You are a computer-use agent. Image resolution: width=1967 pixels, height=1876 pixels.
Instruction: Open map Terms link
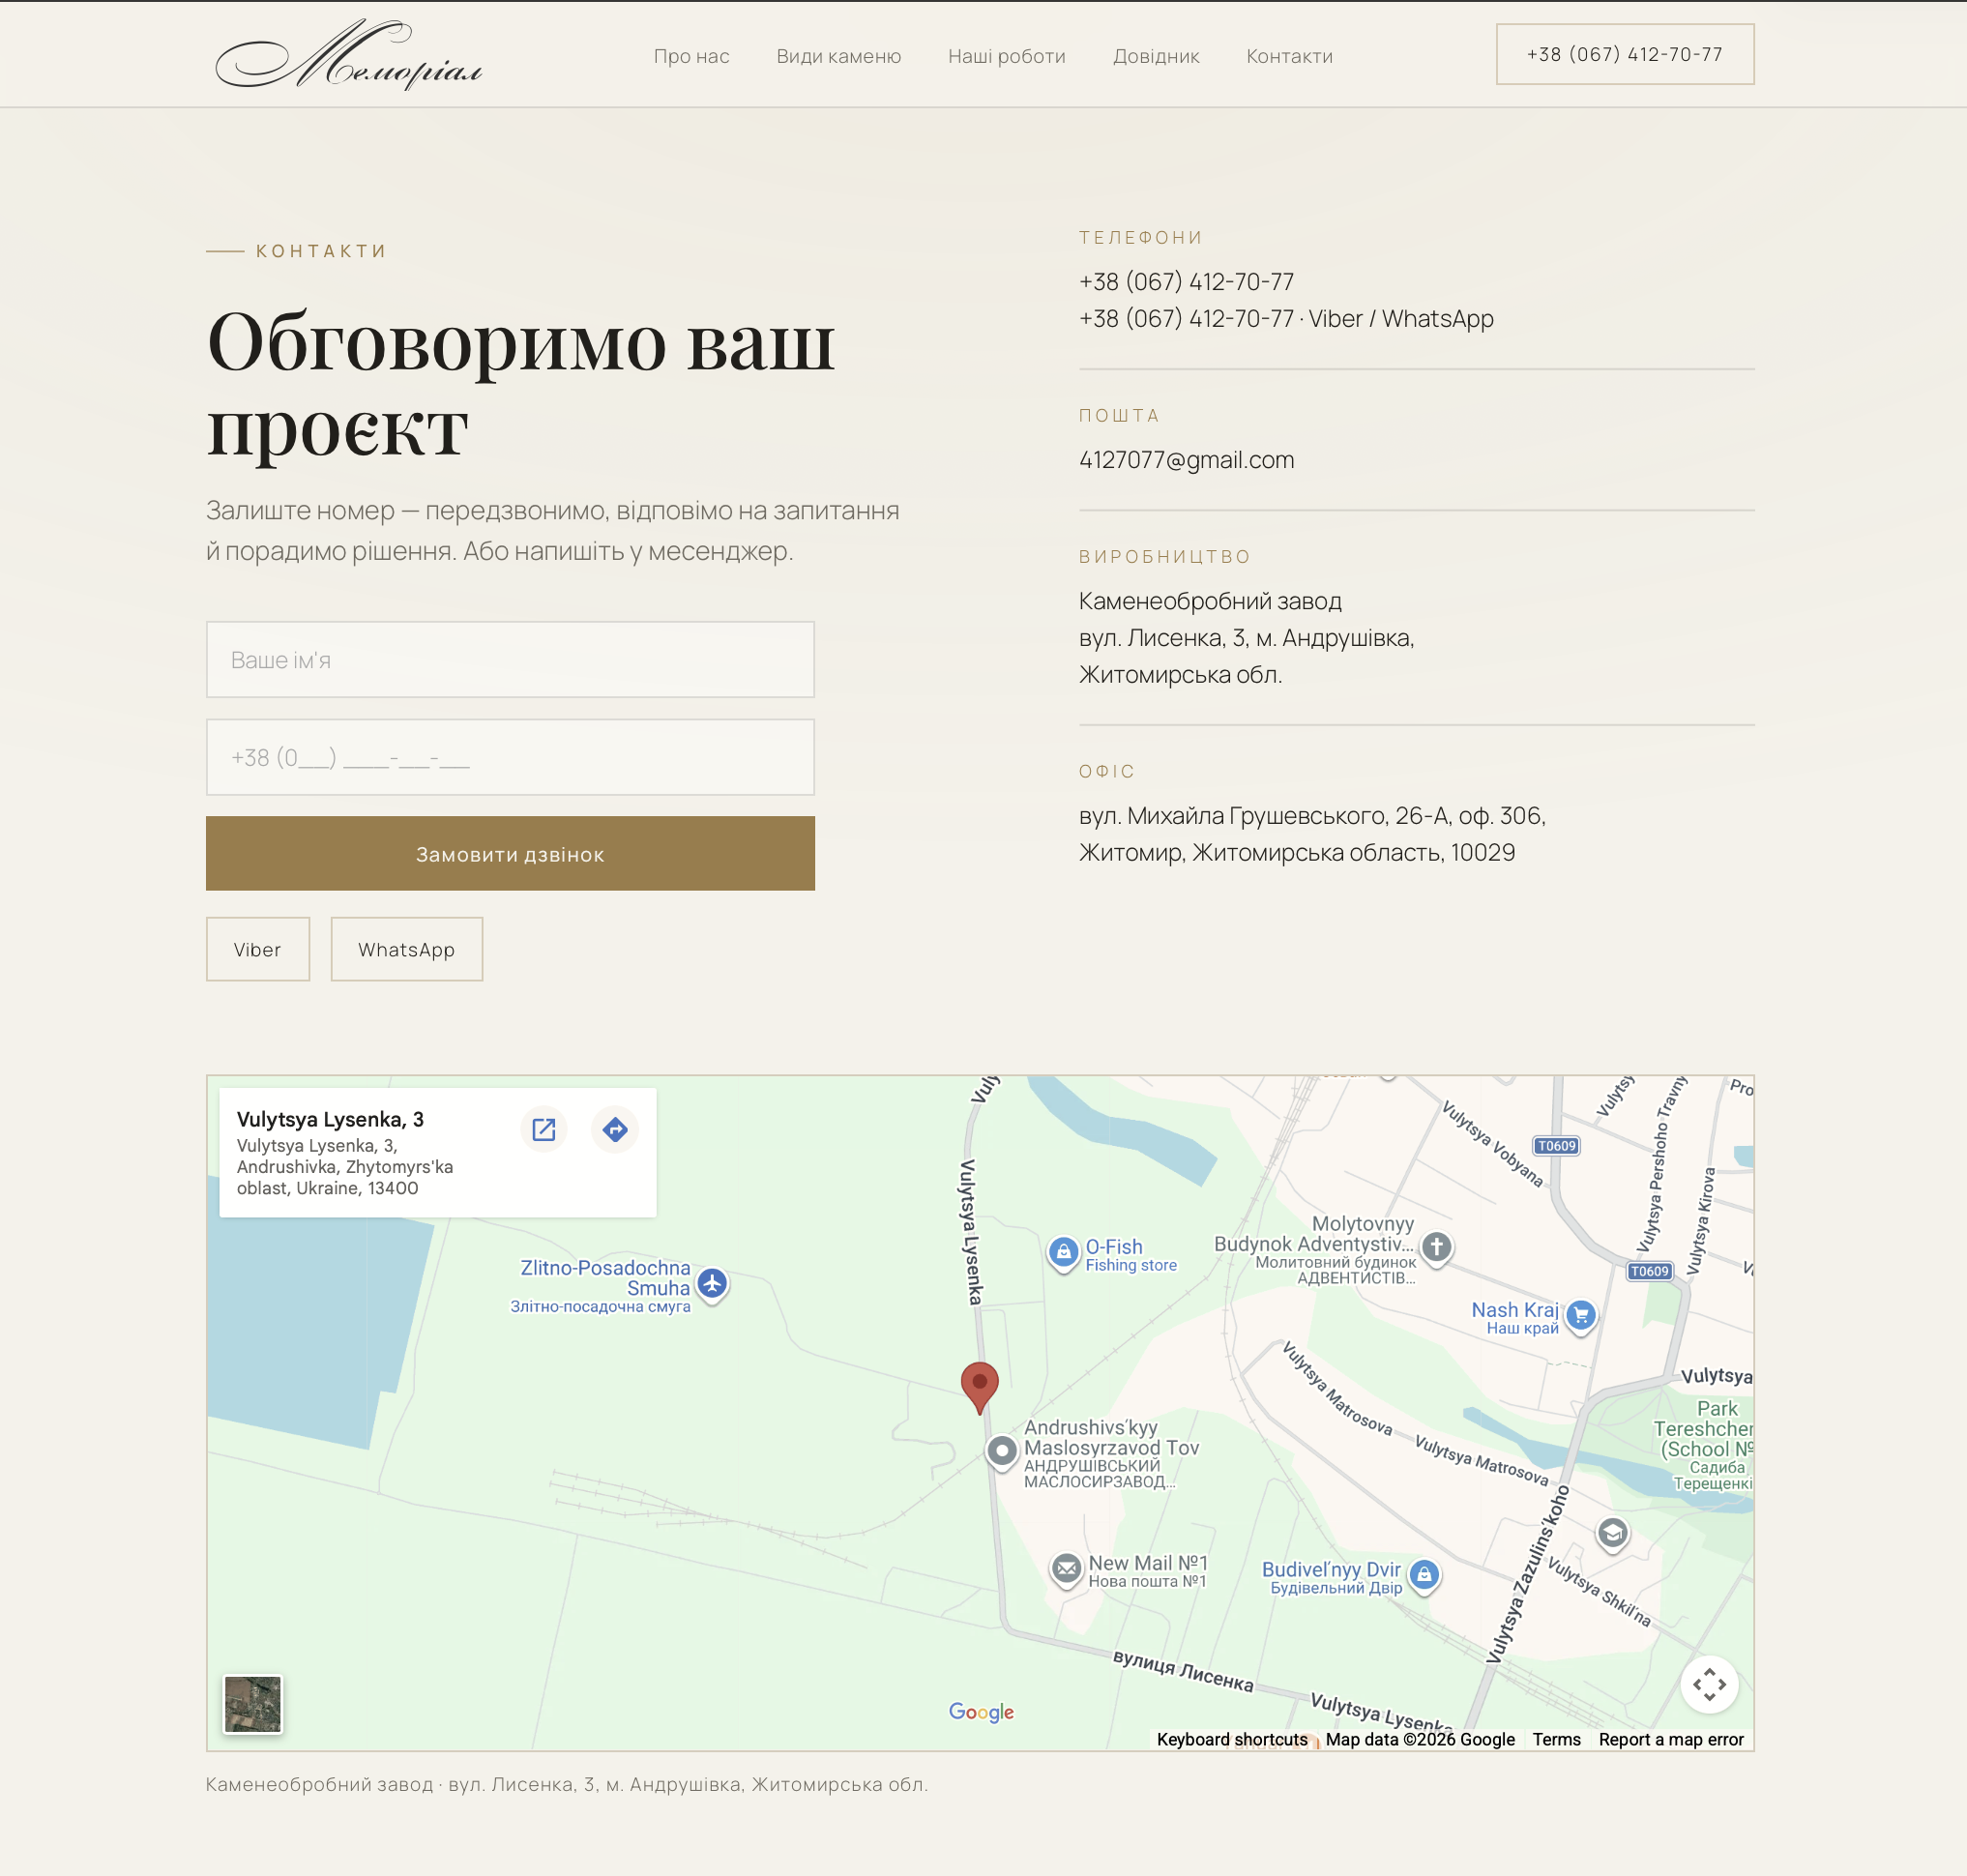click(x=1556, y=1739)
